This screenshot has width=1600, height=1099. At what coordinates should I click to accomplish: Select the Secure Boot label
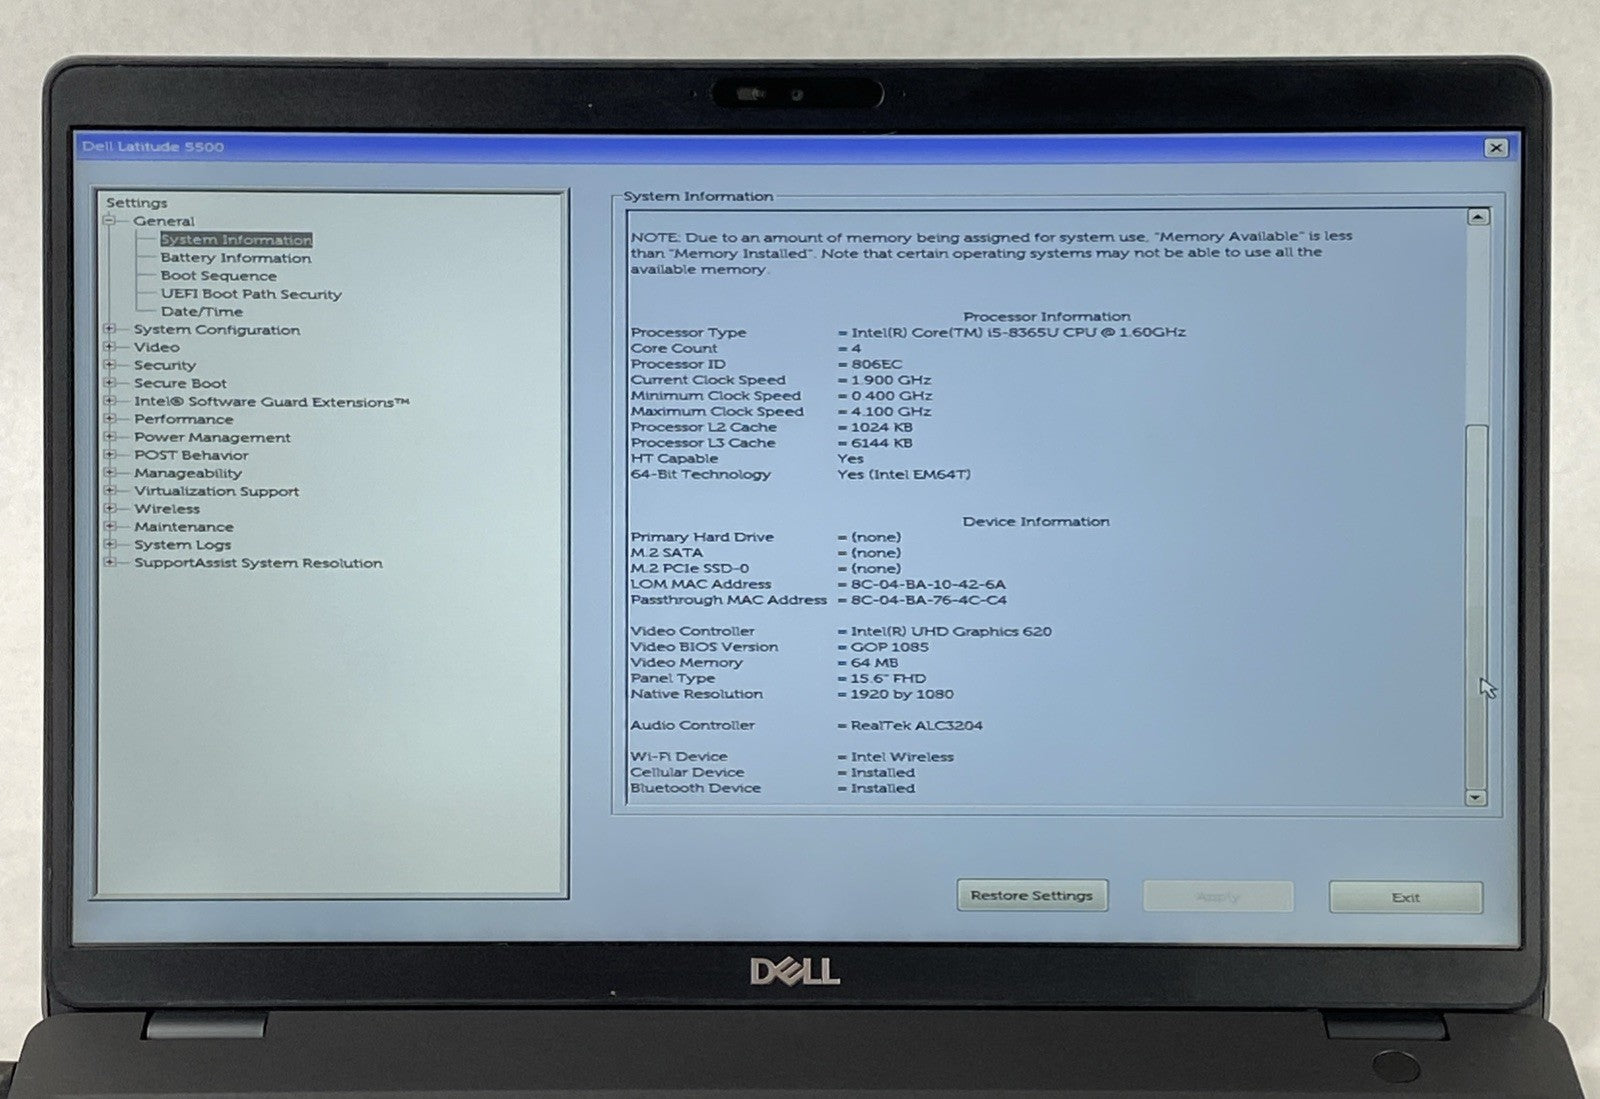tap(181, 383)
